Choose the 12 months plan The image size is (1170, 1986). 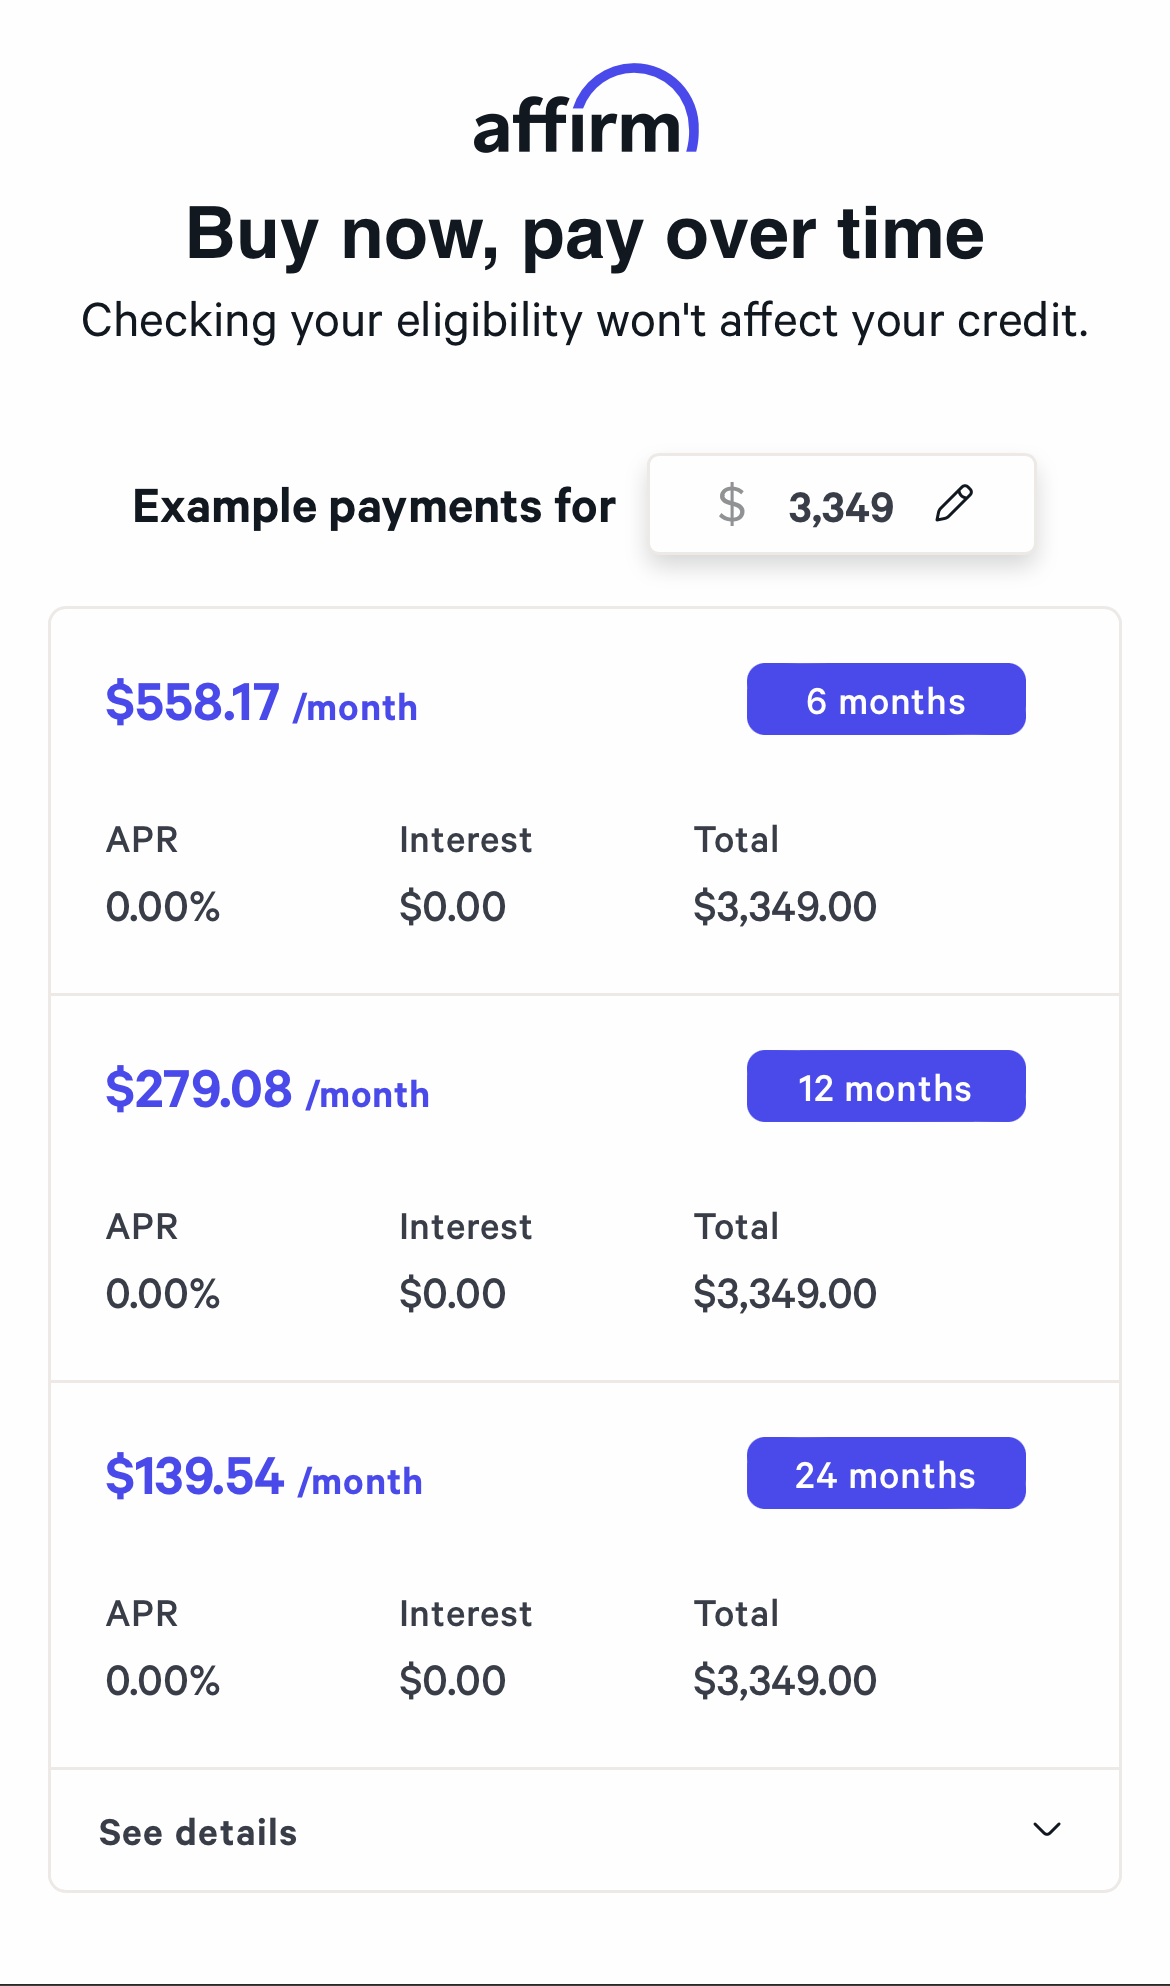pos(885,1087)
